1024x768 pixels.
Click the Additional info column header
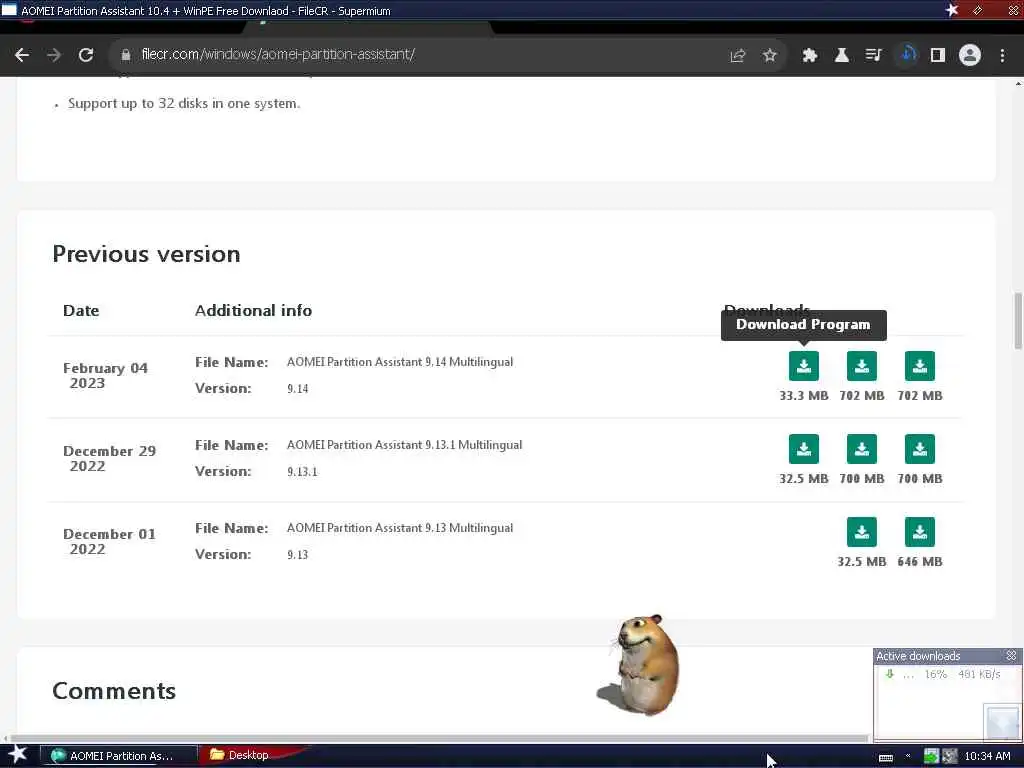click(x=253, y=310)
